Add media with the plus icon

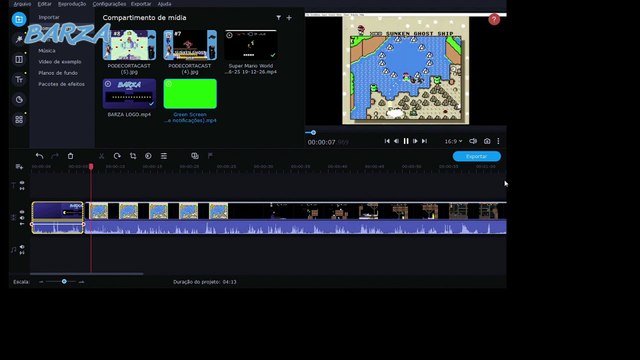tap(289, 18)
